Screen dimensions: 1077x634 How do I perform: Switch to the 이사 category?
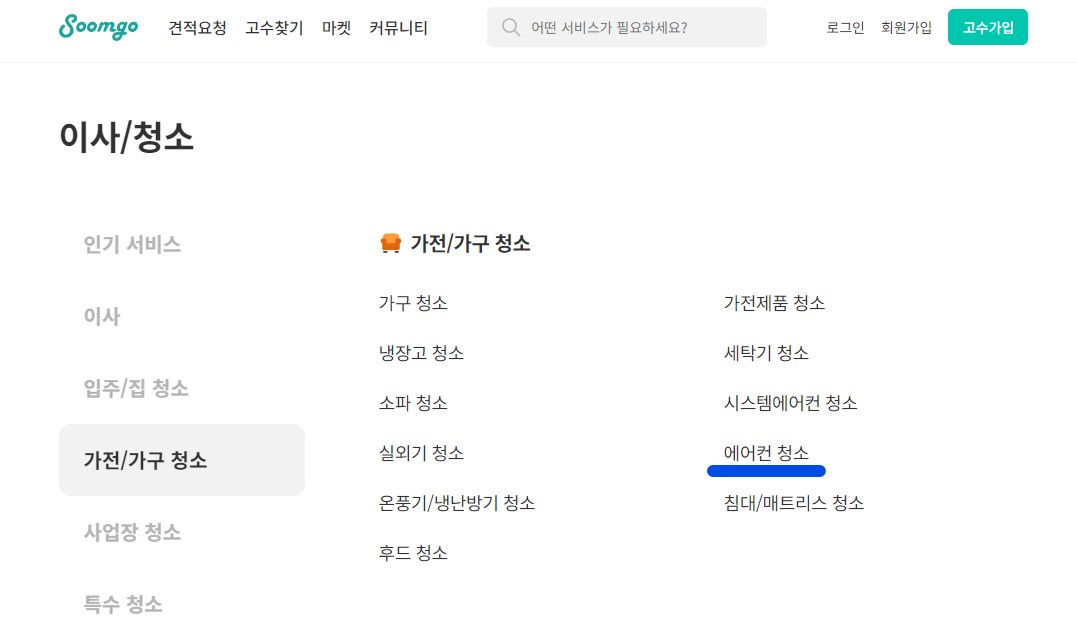[x=102, y=316]
